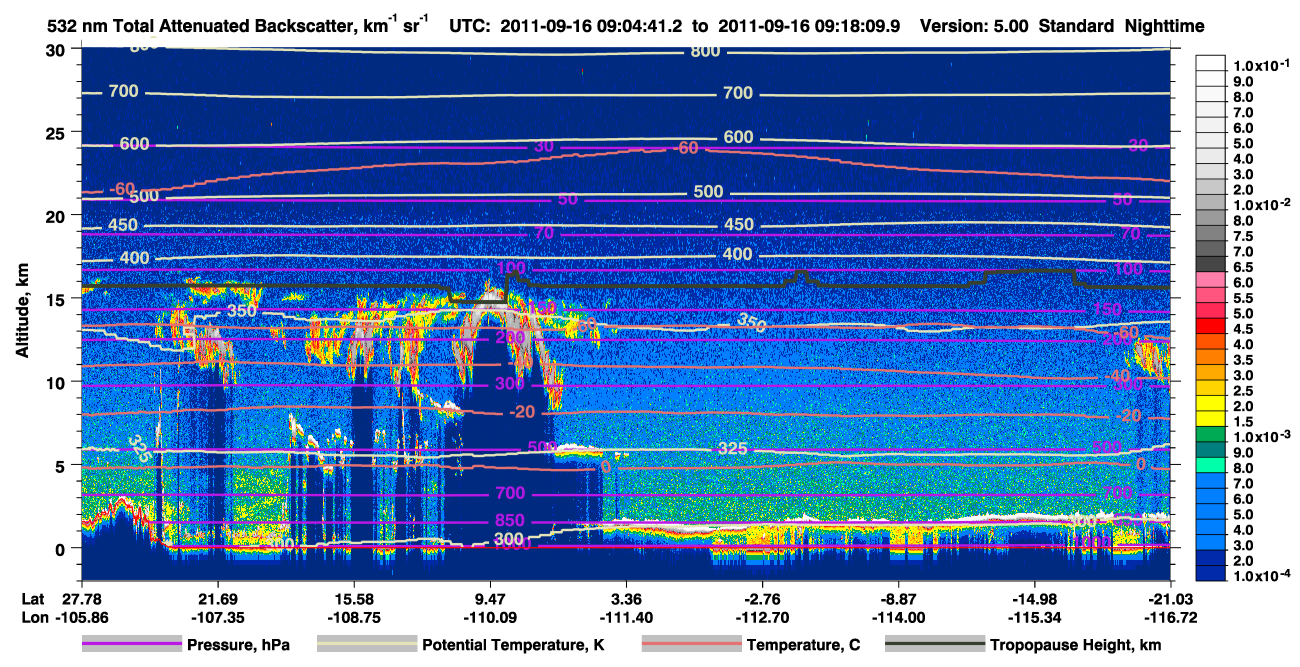Viewport: 1300px width, 667px height.
Task: Click the Temperature, C legend label
Action: pos(803,645)
